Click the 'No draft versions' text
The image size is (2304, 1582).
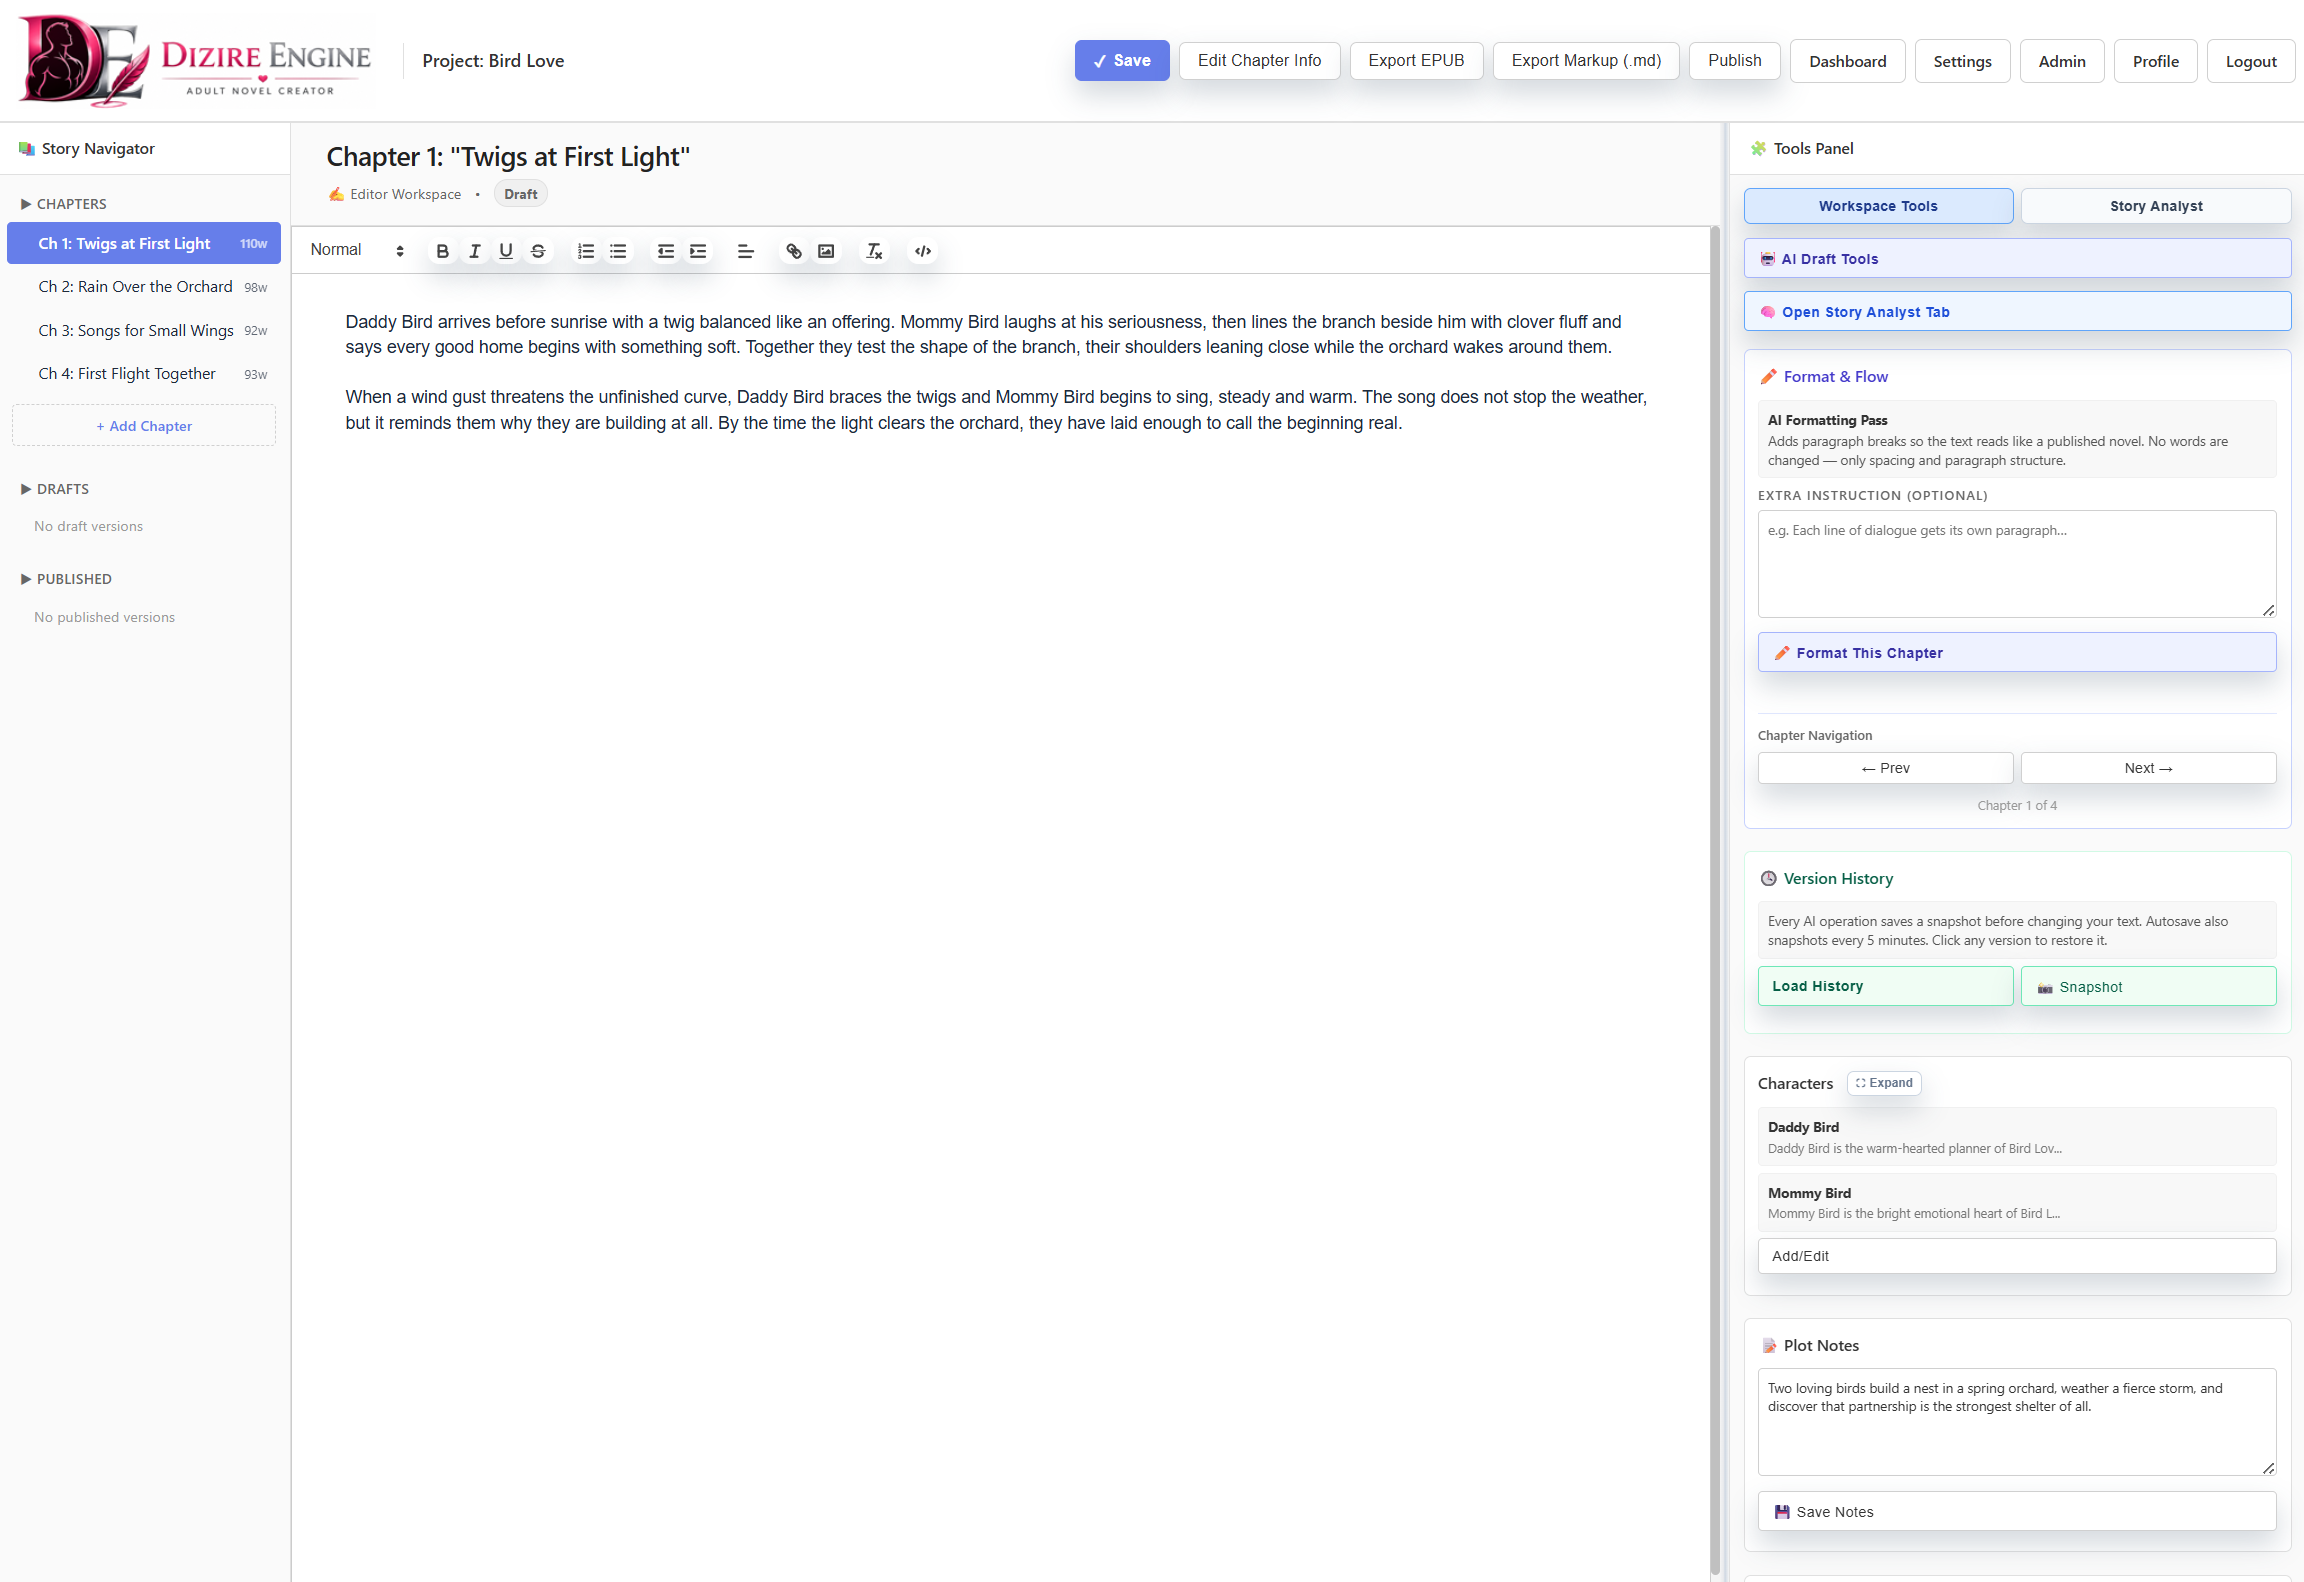tap(88, 526)
